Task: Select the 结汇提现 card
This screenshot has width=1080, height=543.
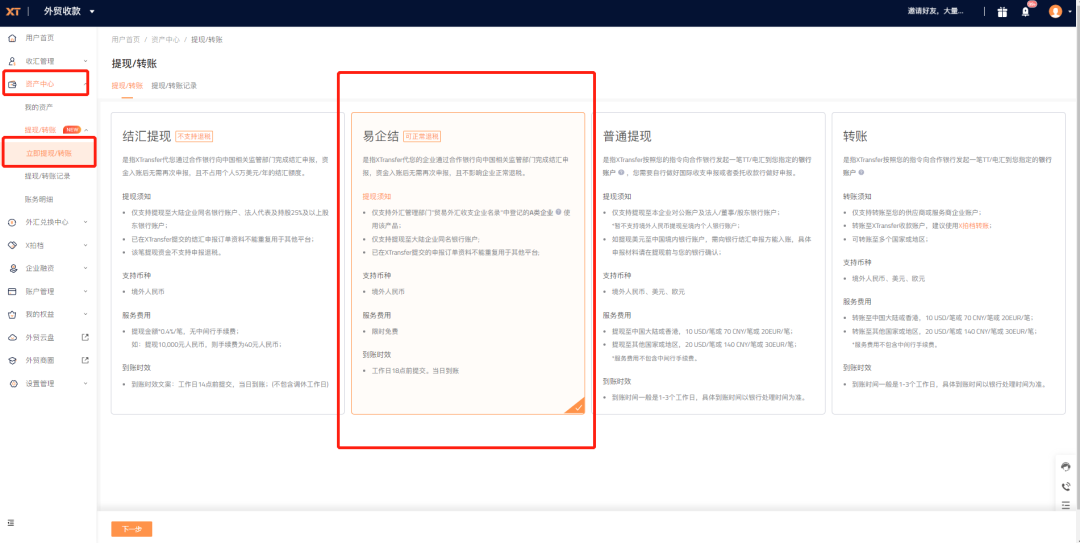Action: pyautogui.click(x=227, y=263)
